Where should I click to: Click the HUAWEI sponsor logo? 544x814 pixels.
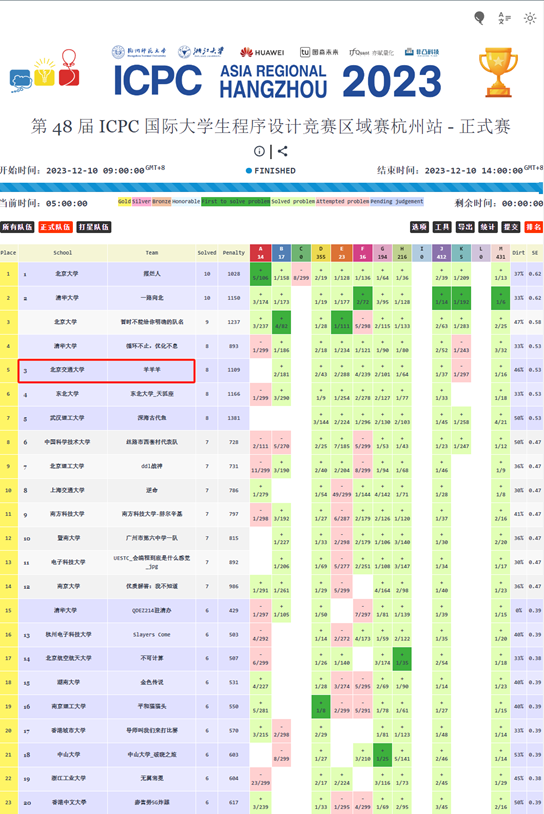[x=262, y=52]
